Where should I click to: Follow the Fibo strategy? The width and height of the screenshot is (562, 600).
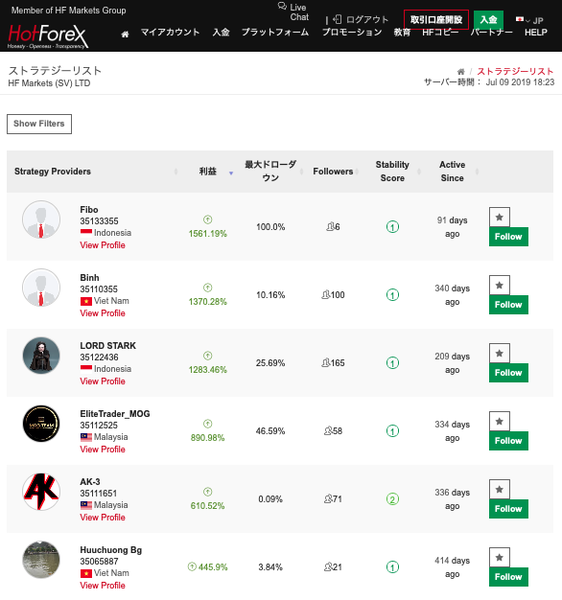(x=508, y=236)
